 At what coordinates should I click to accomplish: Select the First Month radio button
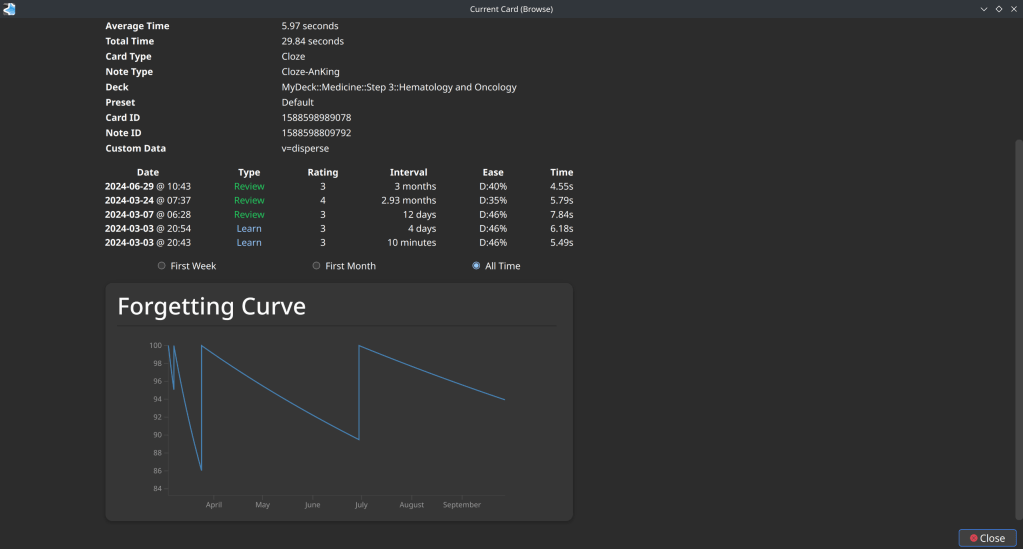317,266
